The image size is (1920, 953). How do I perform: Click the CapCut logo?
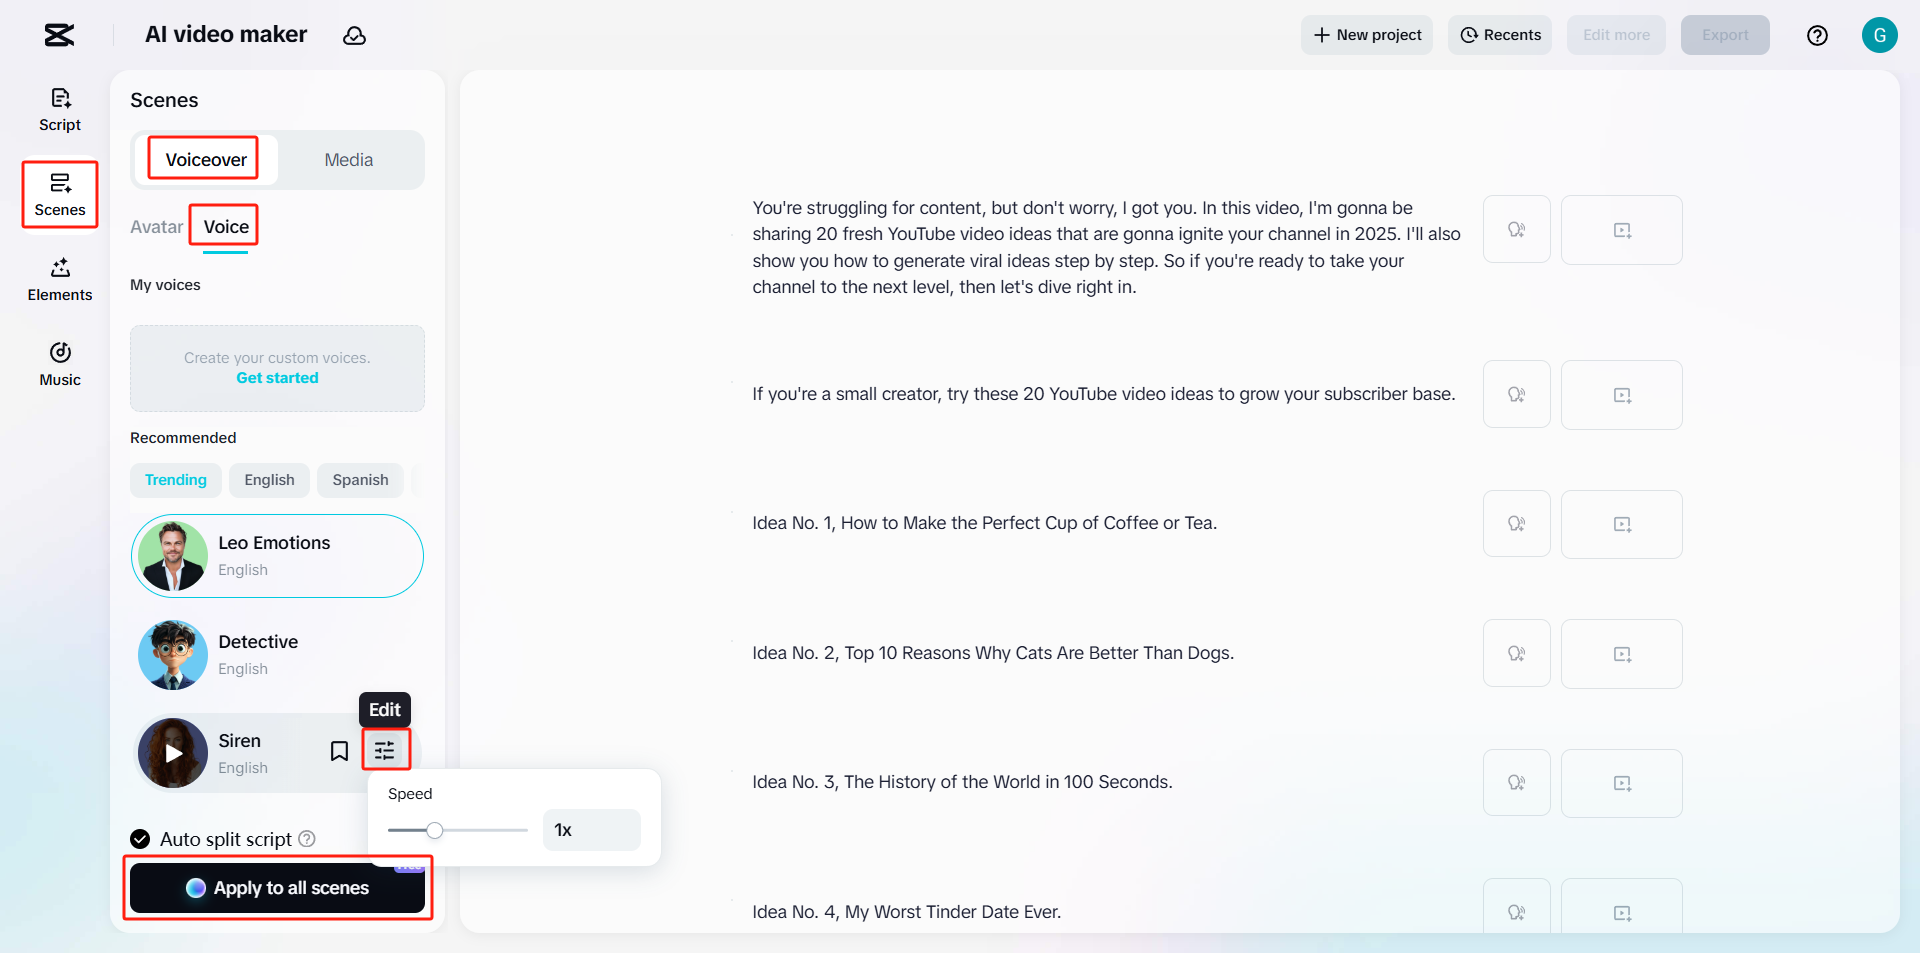[x=57, y=35]
